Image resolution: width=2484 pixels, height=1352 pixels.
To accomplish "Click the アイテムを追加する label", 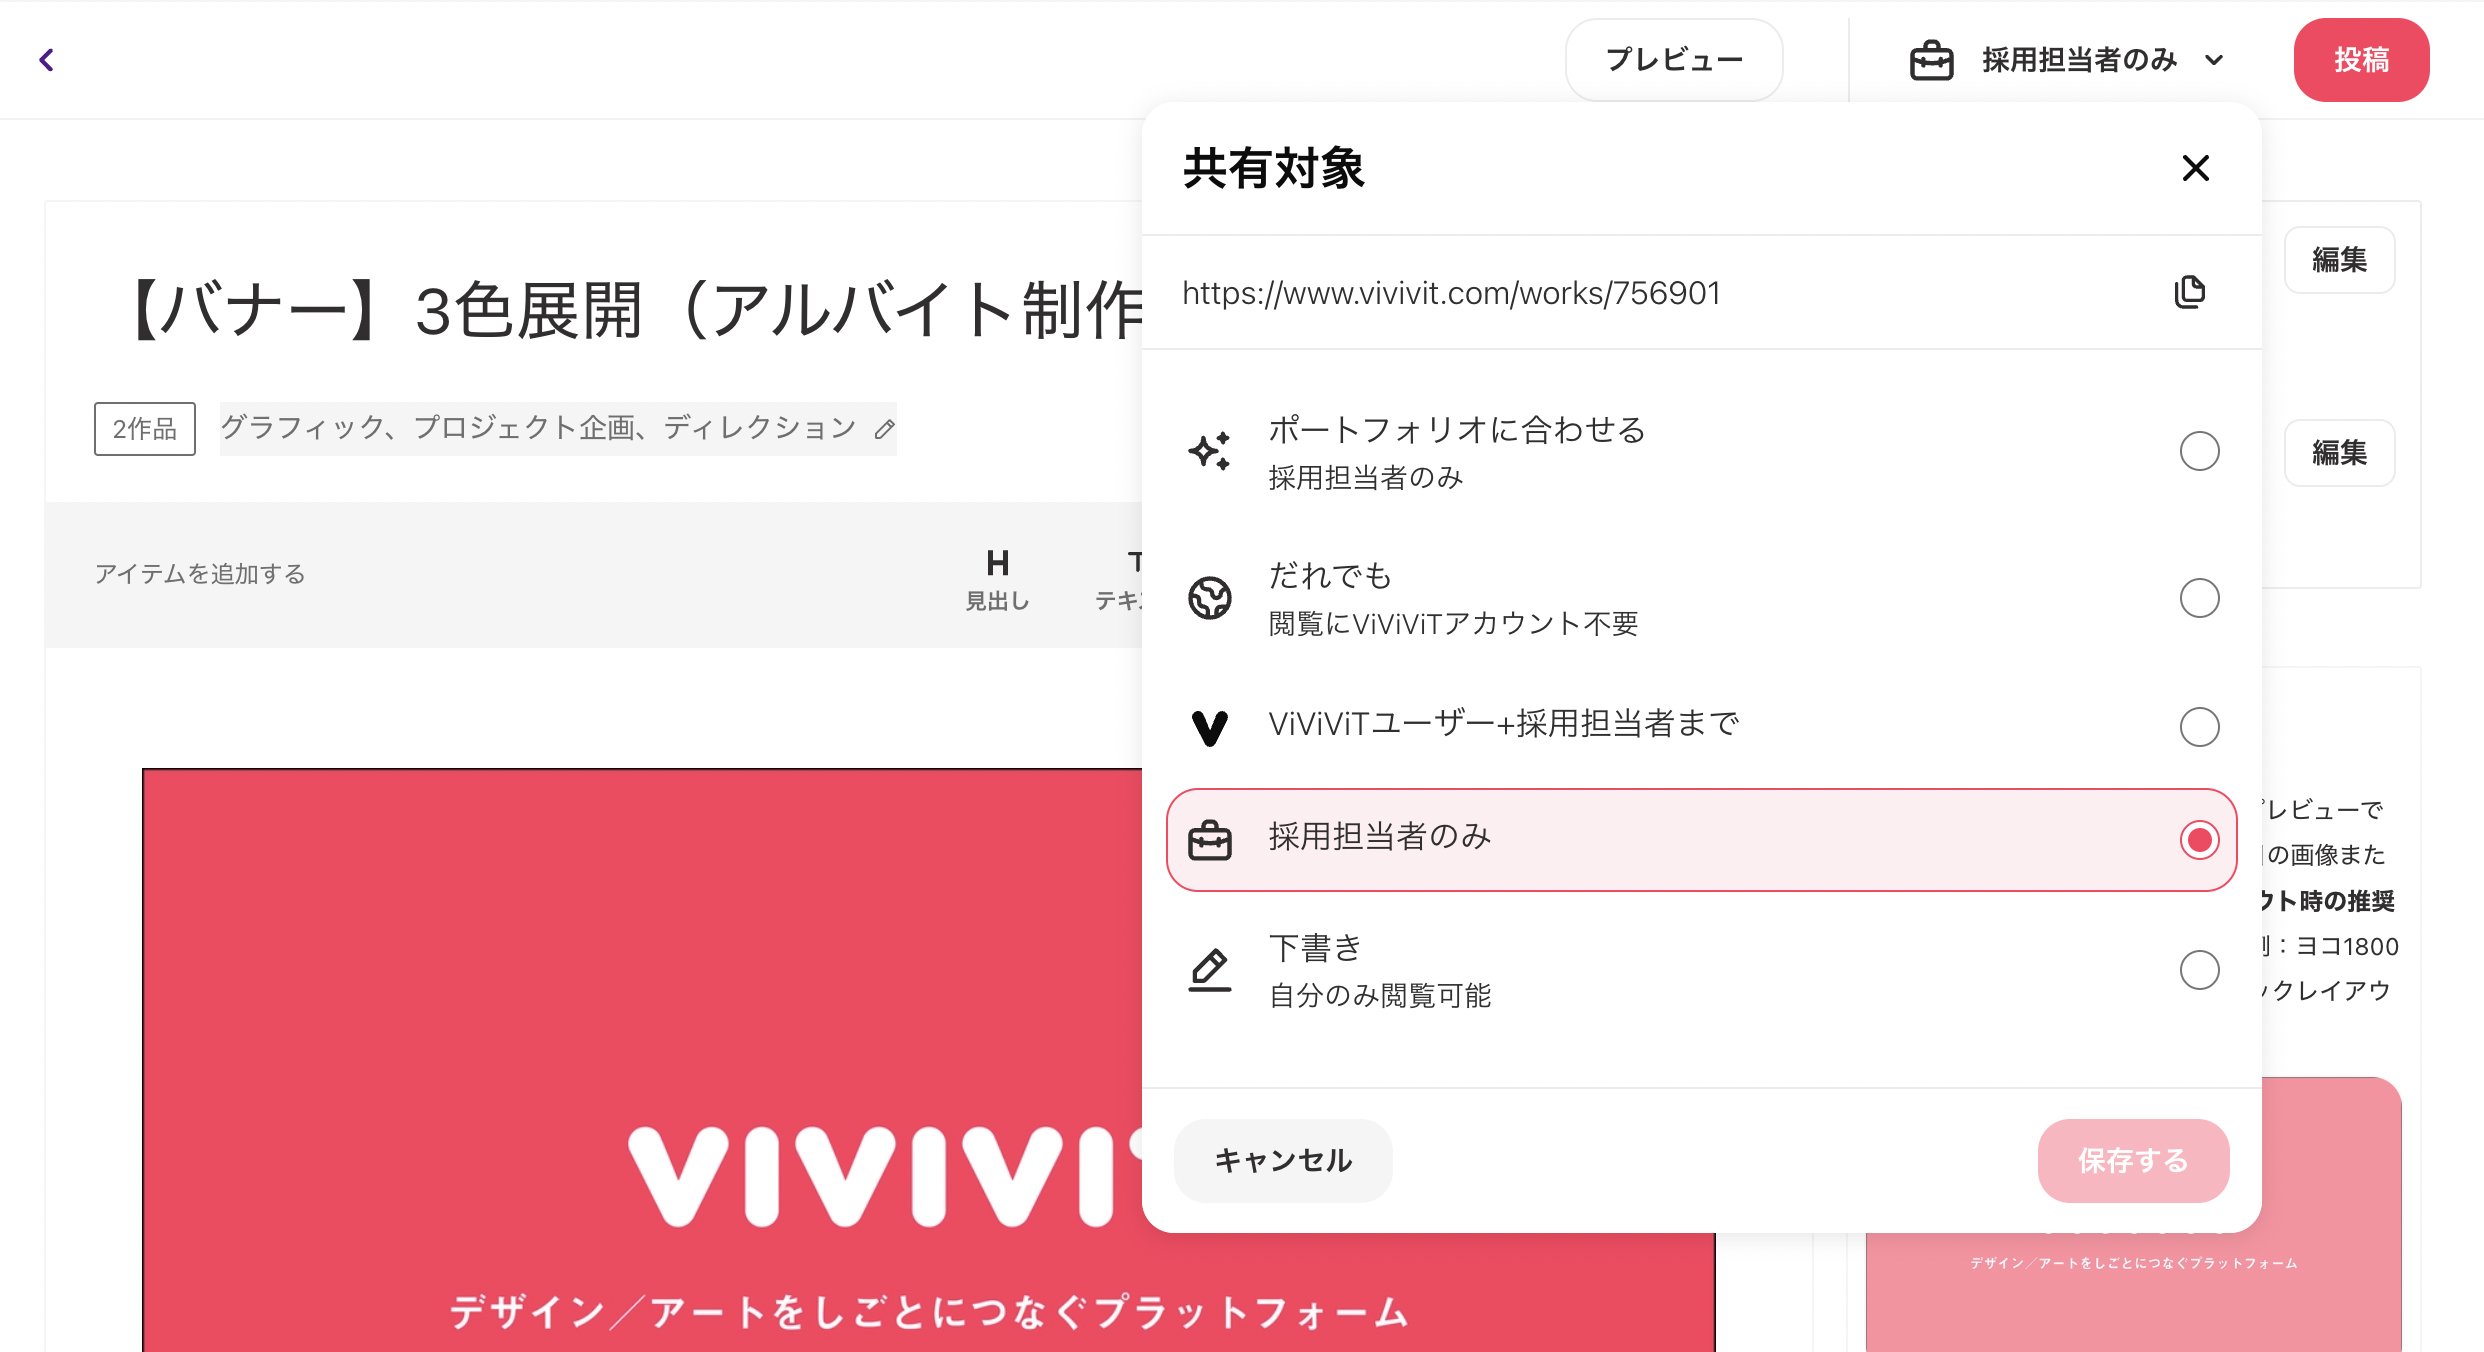I will (200, 574).
